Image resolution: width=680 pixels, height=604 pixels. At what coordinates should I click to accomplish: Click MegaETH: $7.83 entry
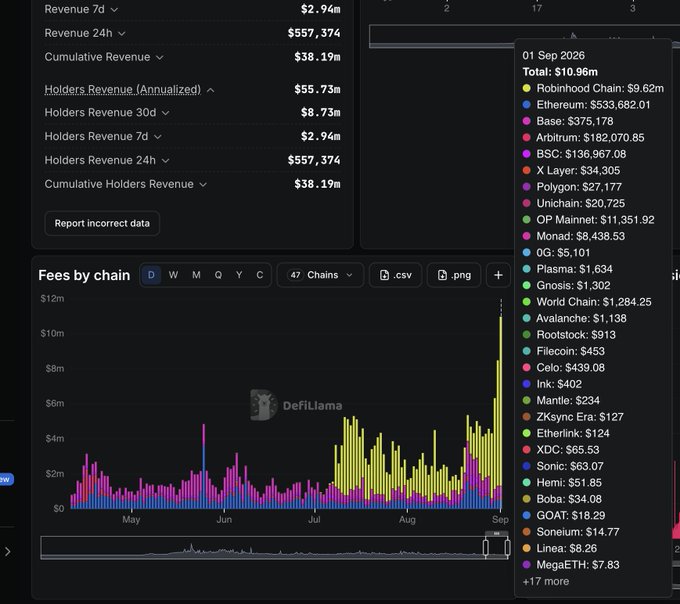pos(571,565)
